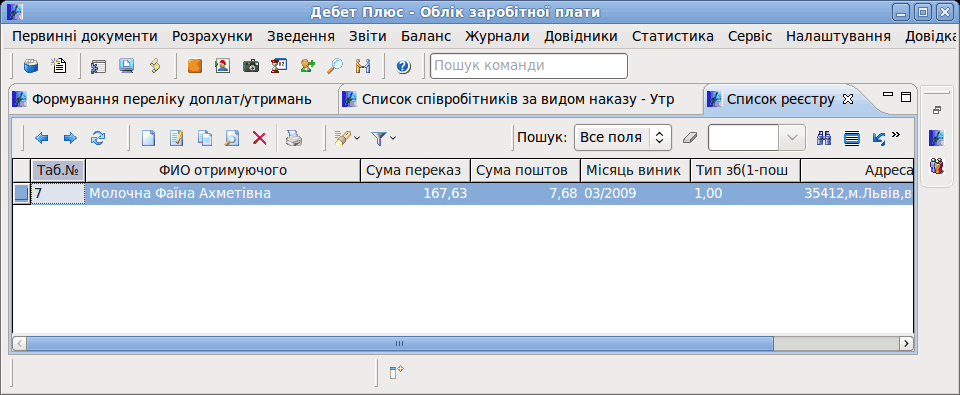
Task: Open the "Все поля" search field selector
Action: 623,138
